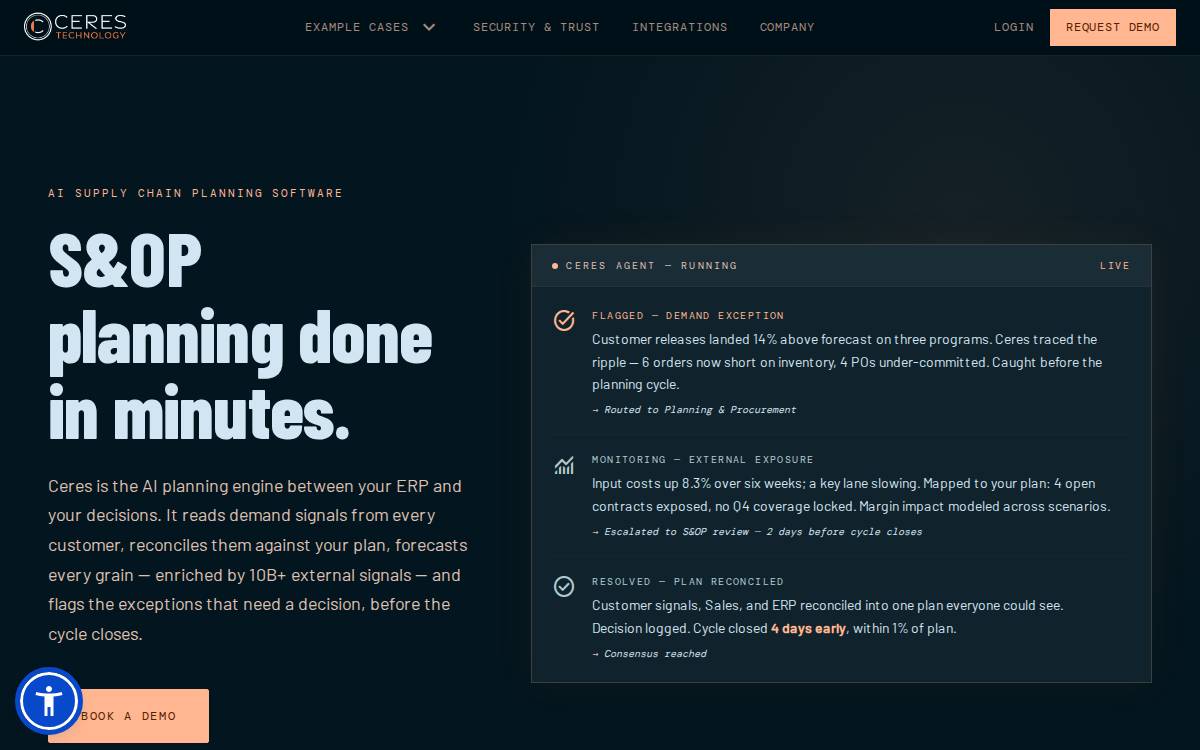The width and height of the screenshot is (1200, 750).
Task: Click the Ceres Technology logo
Action: [x=75, y=27]
